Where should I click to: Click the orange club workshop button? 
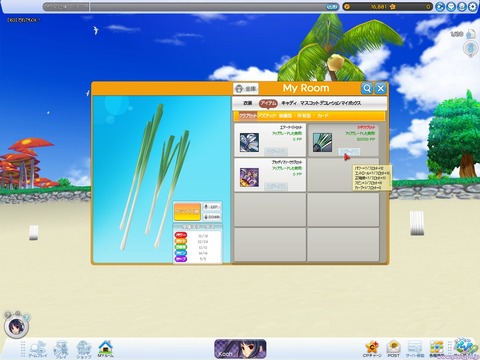(187, 212)
